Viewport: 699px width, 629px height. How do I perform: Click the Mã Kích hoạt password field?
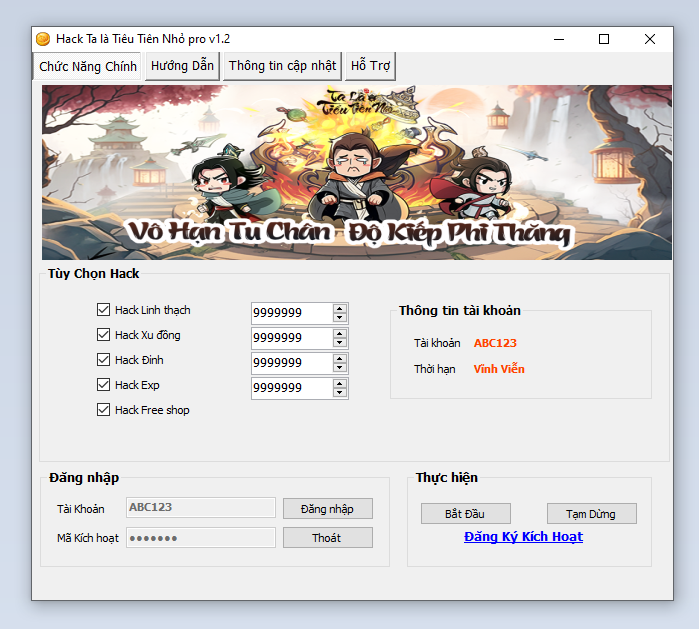tap(201, 538)
